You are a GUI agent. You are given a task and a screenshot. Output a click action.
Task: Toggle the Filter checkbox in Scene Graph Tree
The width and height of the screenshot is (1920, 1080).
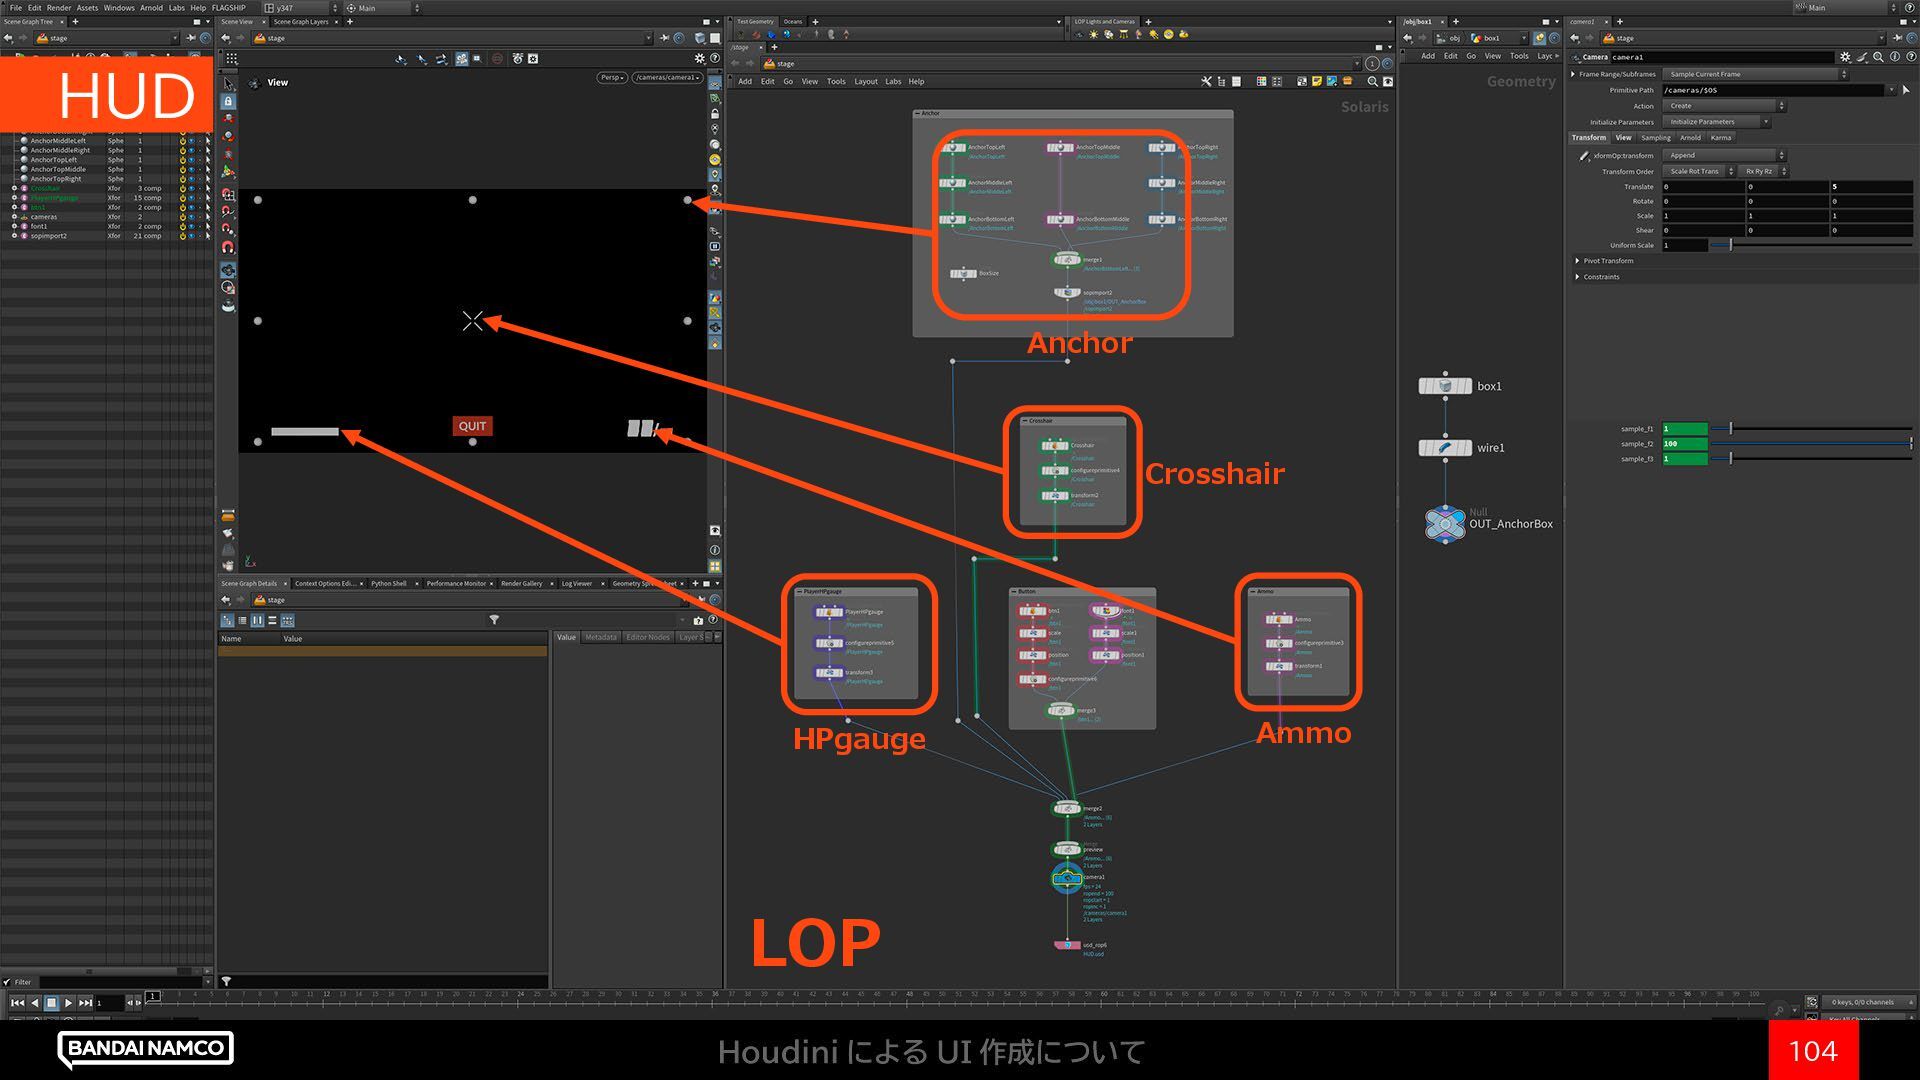click(7, 982)
